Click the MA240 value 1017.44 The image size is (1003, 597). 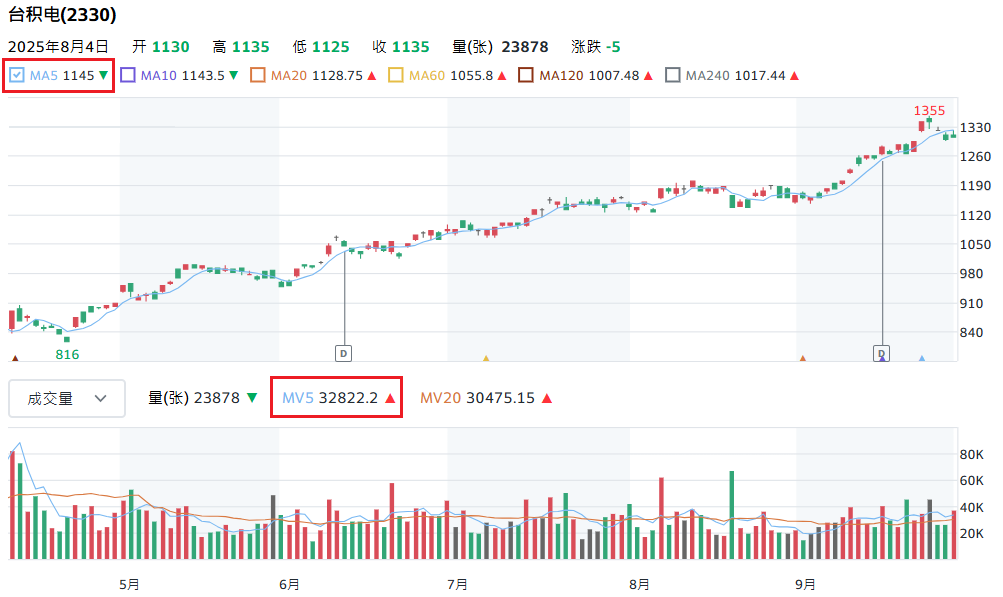760,76
